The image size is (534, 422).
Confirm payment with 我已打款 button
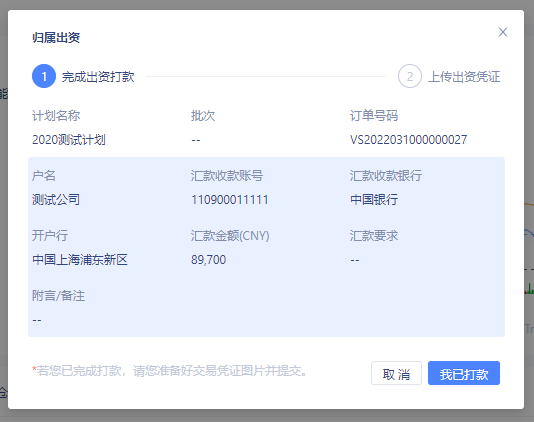(x=464, y=373)
